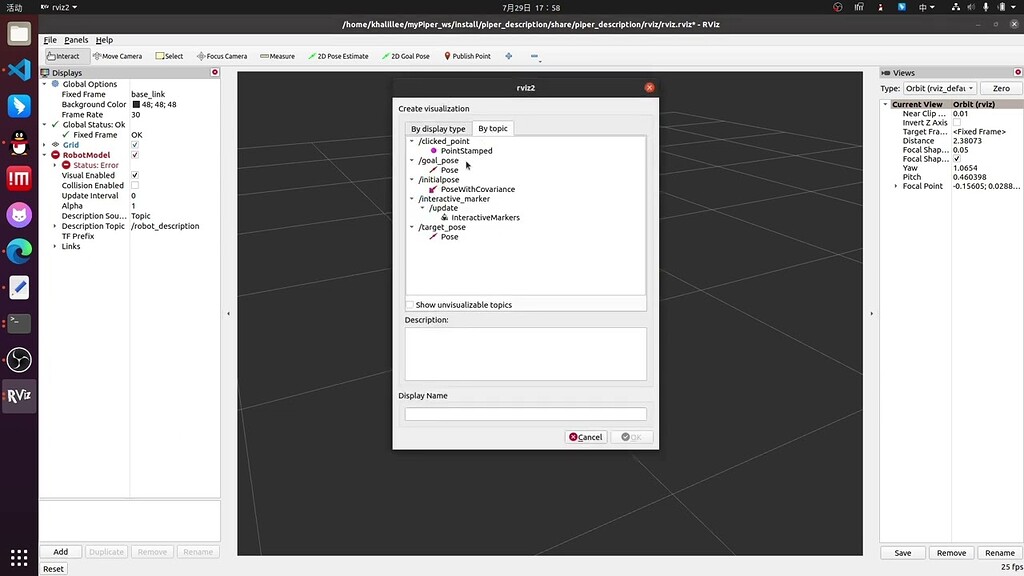Uncheck Visual Enabled under RobotModel
The image size is (1024, 576).
136,175
